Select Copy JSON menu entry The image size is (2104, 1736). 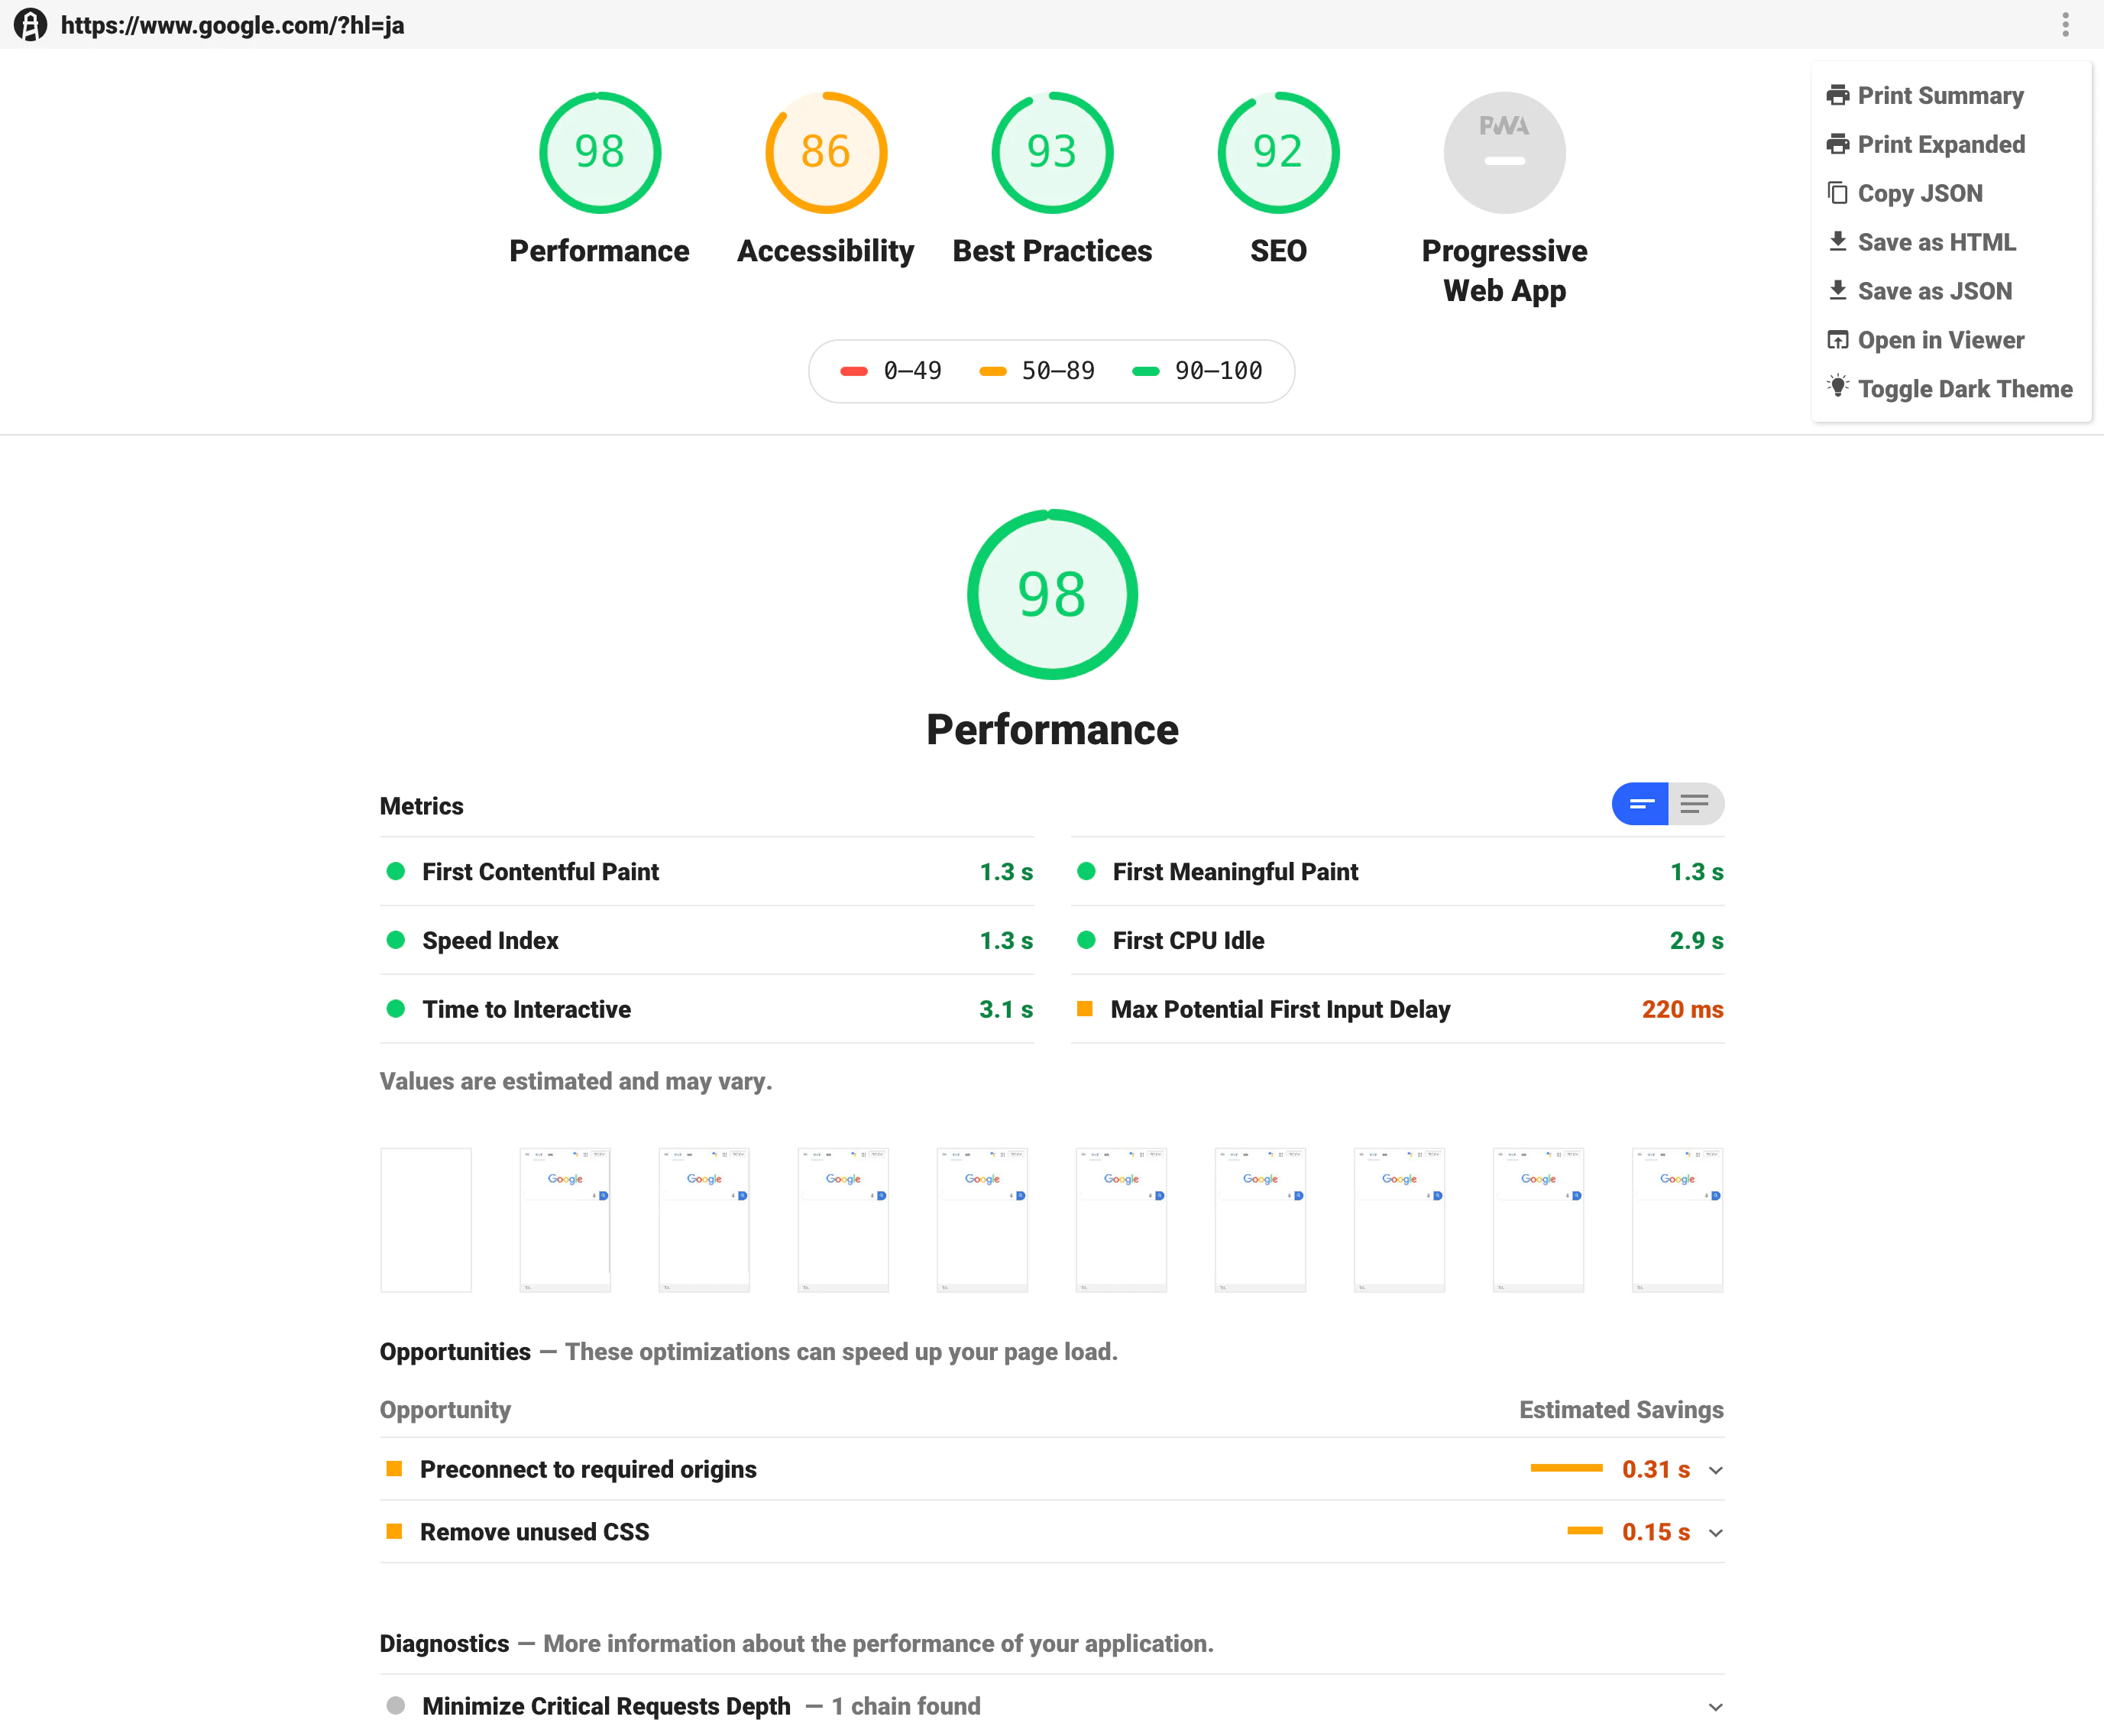click(x=1919, y=194)
